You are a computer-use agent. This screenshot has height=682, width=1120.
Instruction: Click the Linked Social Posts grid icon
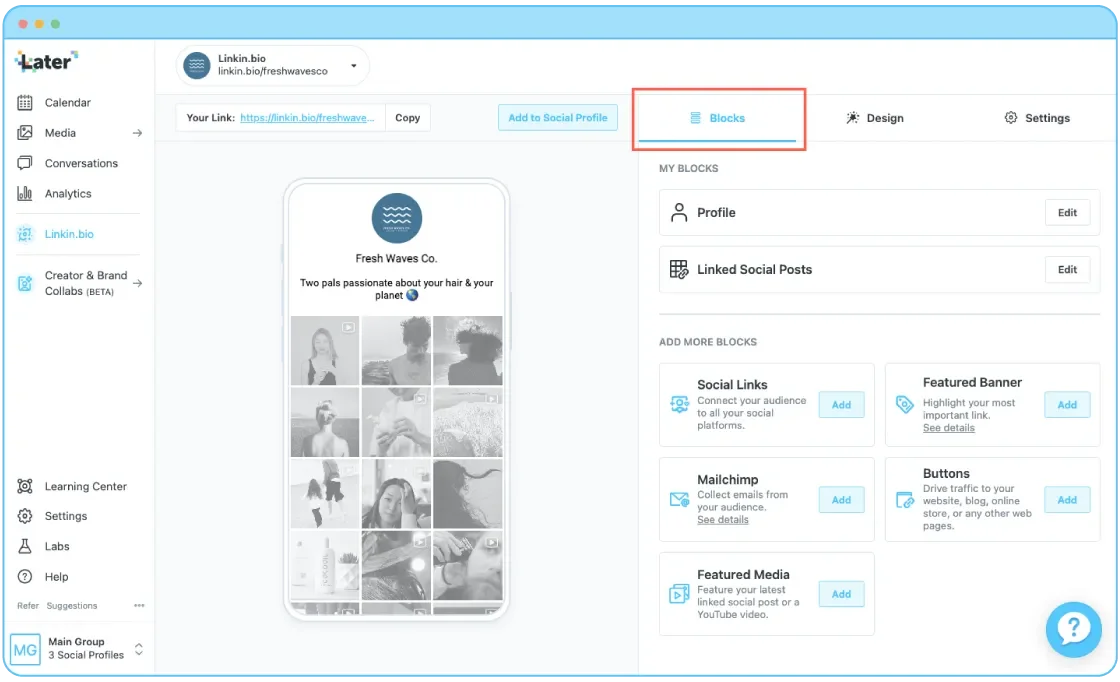[x=679, y=269]
